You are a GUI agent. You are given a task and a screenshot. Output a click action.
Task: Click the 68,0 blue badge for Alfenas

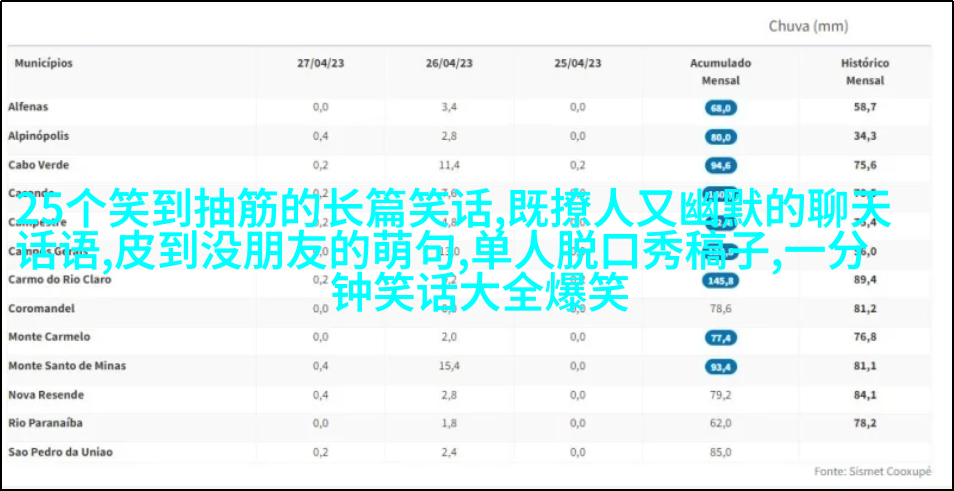720,107
